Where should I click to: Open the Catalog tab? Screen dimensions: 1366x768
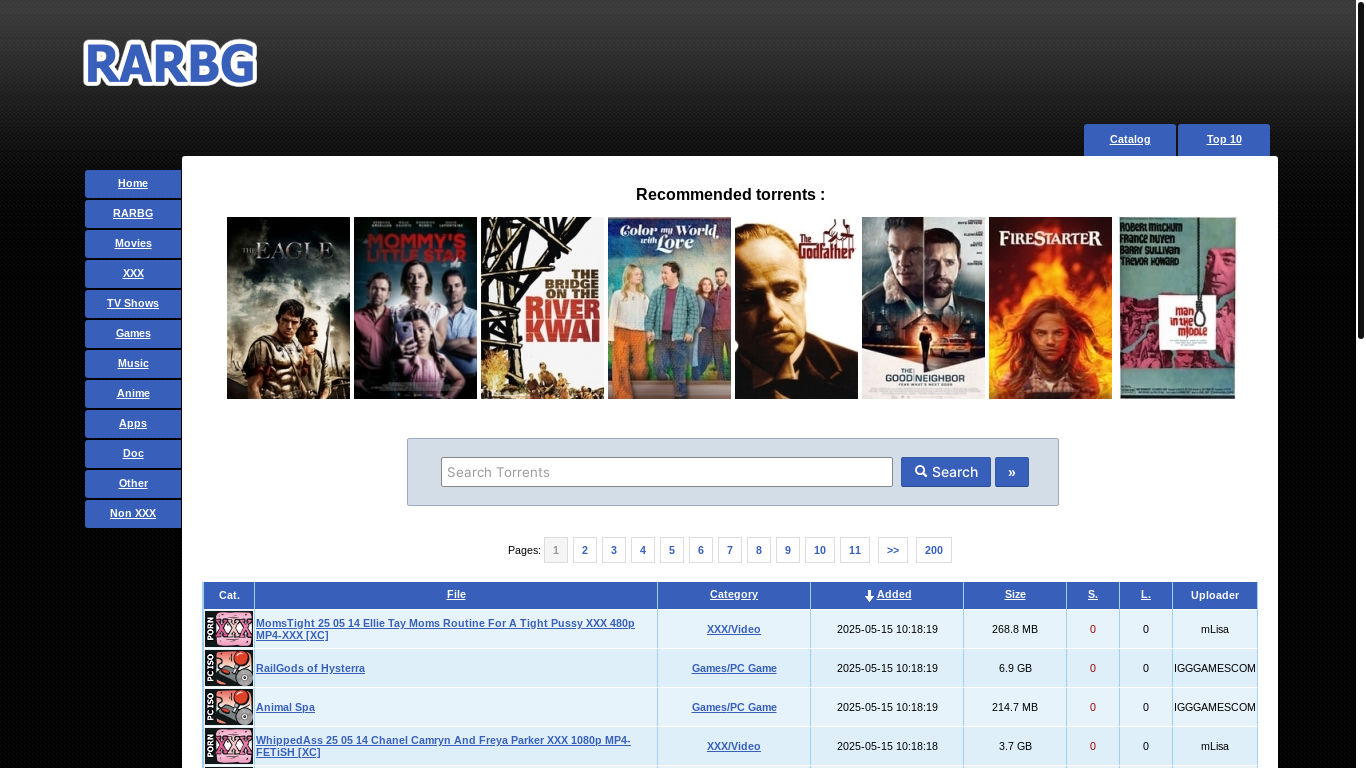coord(1130,140)
